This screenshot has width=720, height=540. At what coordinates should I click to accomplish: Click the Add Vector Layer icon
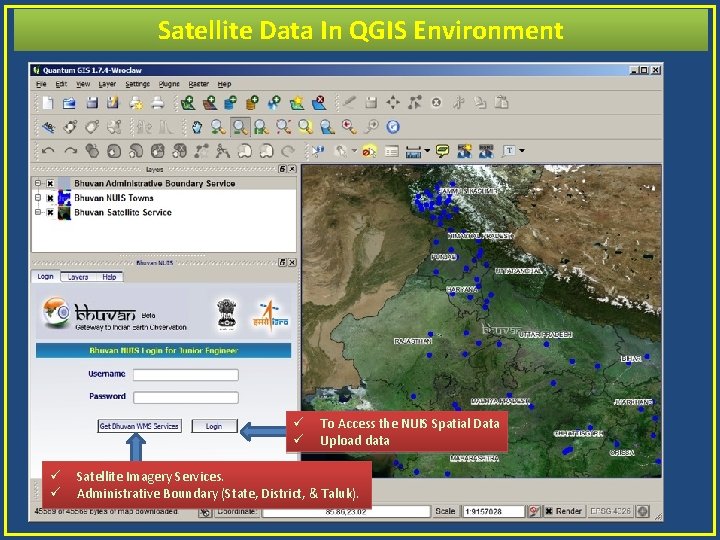pyautogui.click(x=188, y=103)
